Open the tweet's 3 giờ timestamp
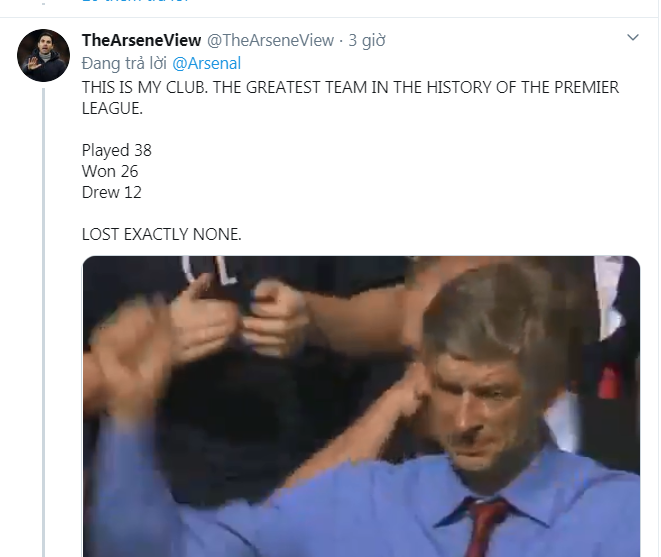The height and width of the screenshot is (557, 661). coord(367,40)
